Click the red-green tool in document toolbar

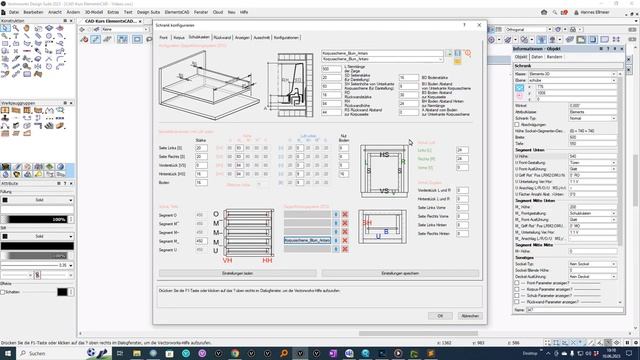pos(84,40)
